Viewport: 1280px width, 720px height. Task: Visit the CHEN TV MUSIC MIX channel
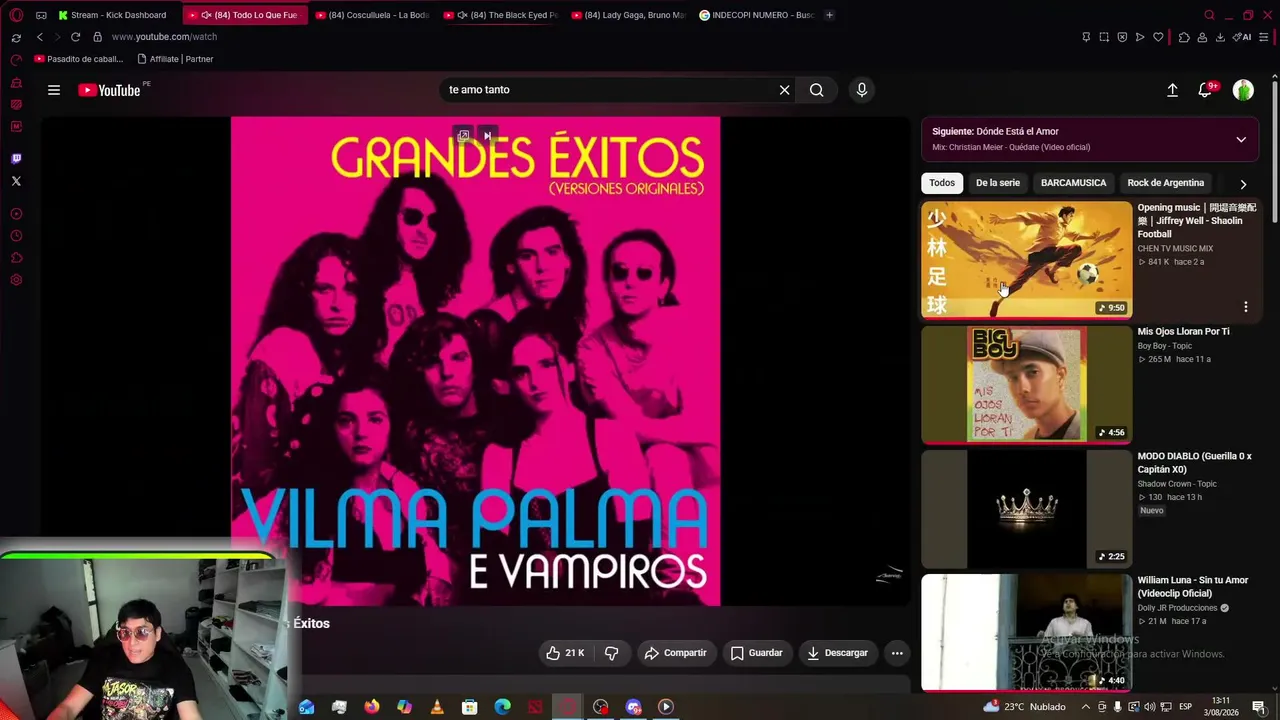[1175, 249]
